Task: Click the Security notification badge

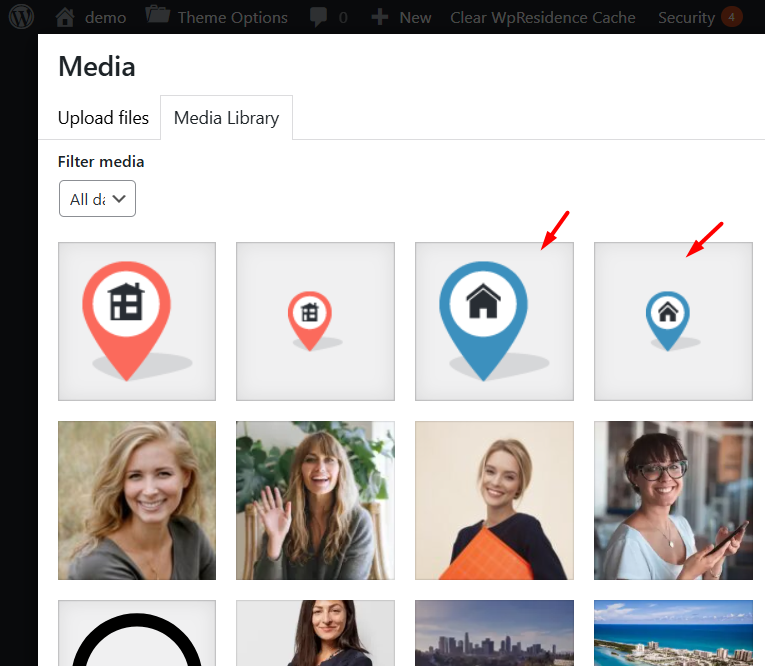Action: coord(732,17)
